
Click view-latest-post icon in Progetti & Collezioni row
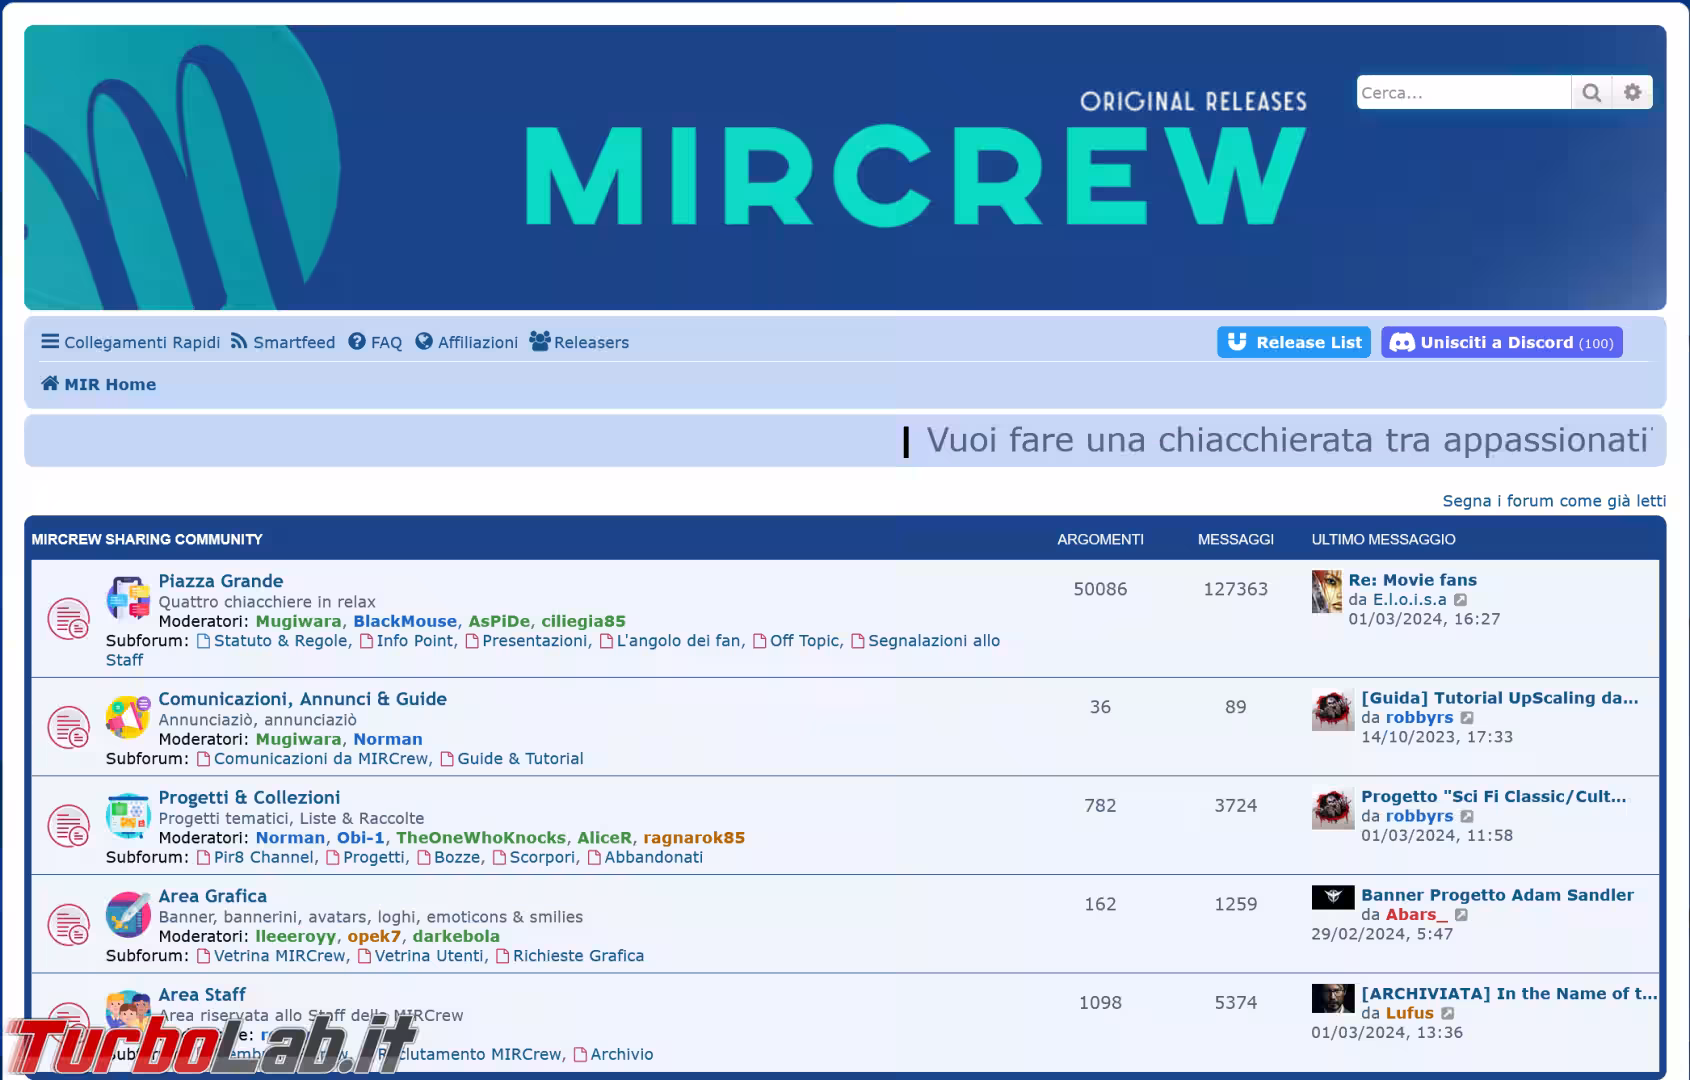click(1467, 816)
